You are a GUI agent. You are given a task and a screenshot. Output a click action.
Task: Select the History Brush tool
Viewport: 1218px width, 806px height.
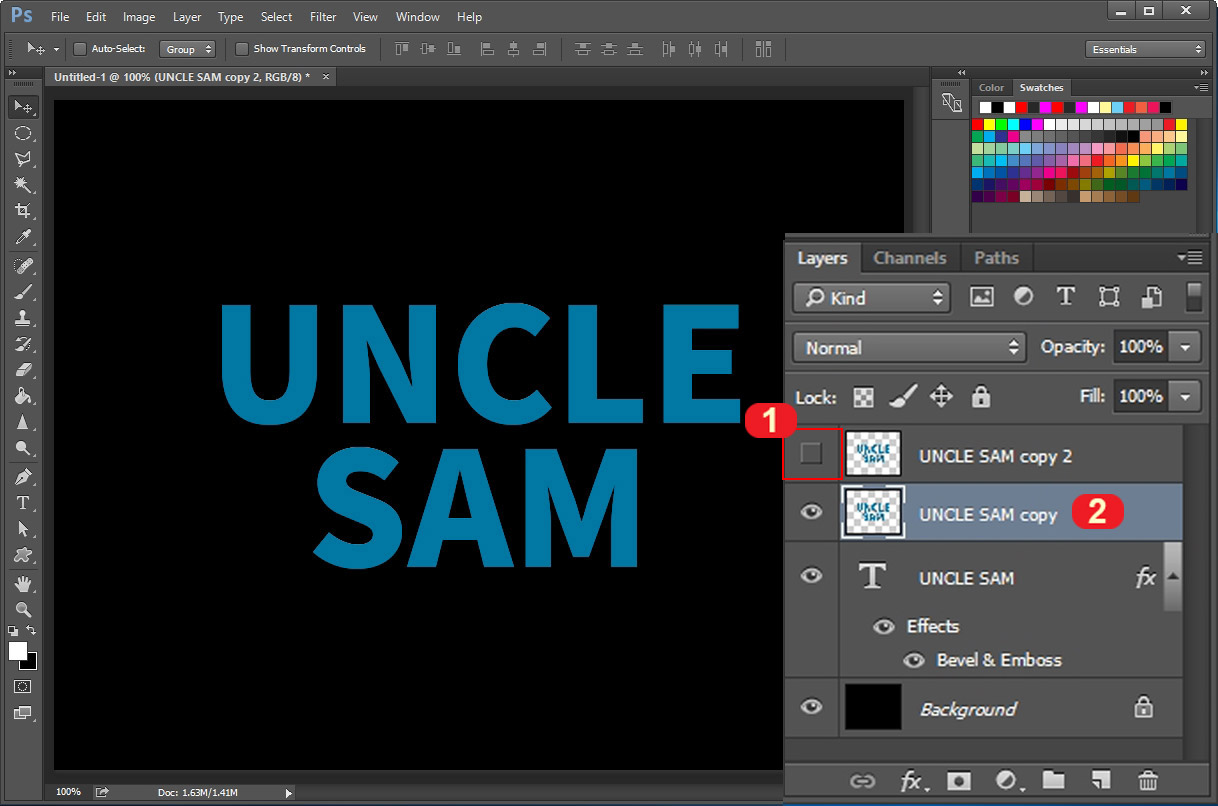[23, 344]
